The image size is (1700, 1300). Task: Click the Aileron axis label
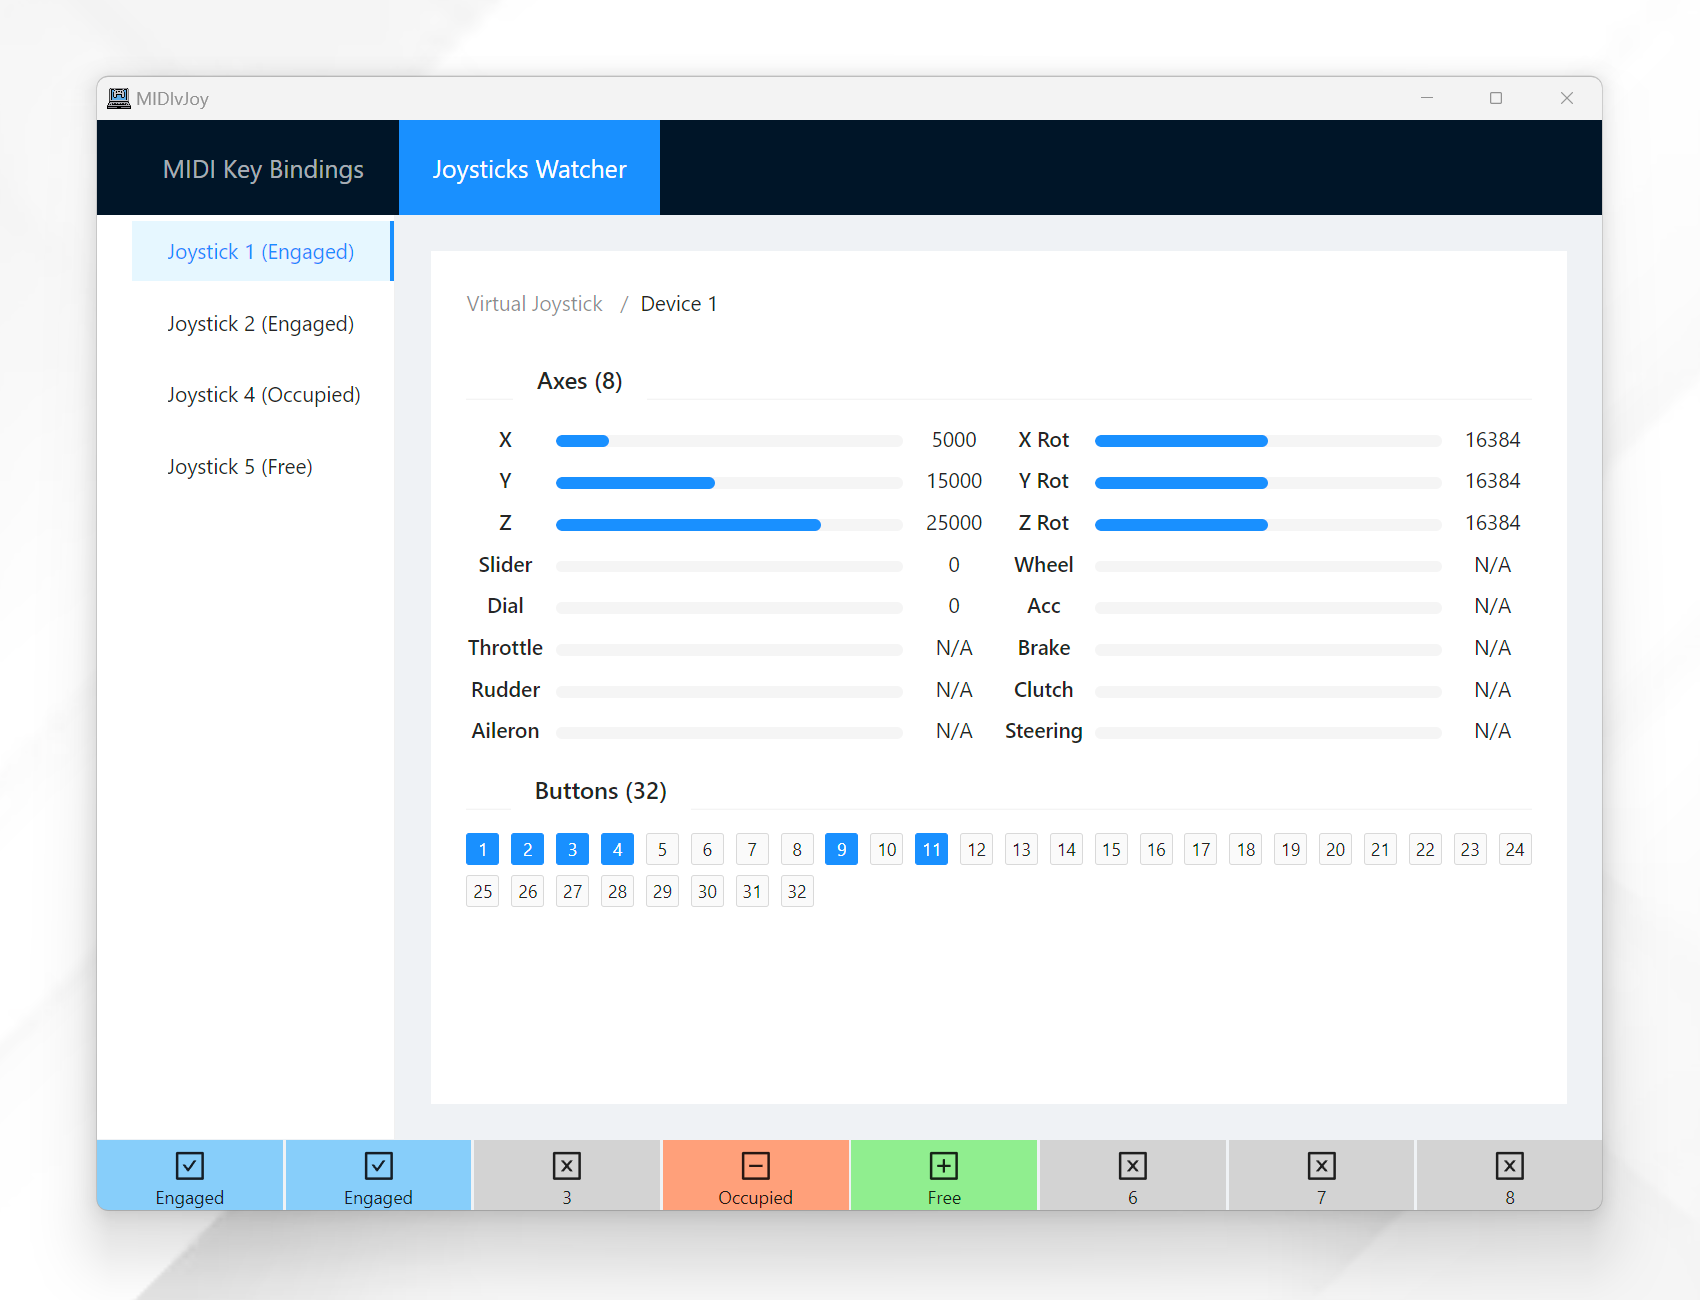pyautogui.click(x=505, y=731)
